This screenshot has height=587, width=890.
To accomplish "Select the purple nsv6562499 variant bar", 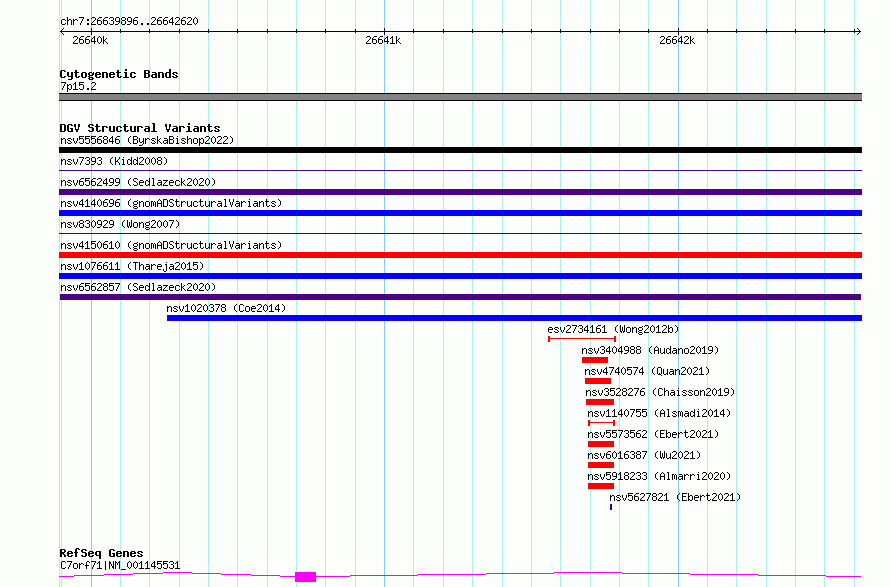I will pyautogui.click(x=460, y=192).
